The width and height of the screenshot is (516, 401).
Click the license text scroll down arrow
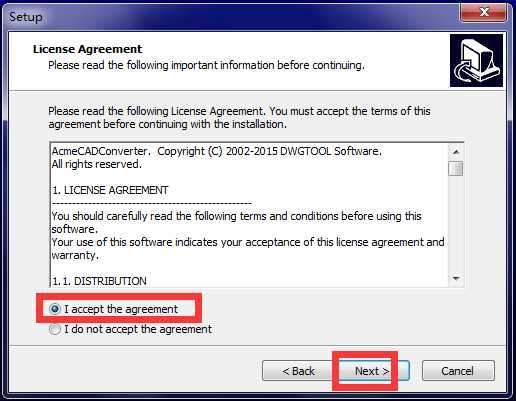click(x=456, y=279)
